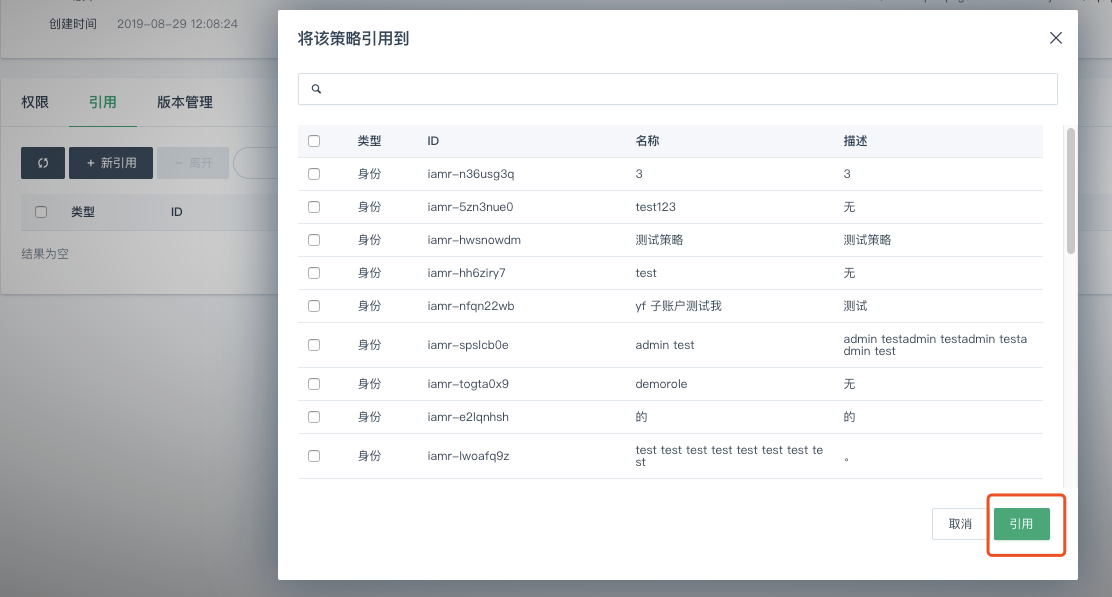Viewport: 1112px width, 597px height.
Task: Toggle the select-all checkbox in dialog header
Action: [x=314, y=141]
